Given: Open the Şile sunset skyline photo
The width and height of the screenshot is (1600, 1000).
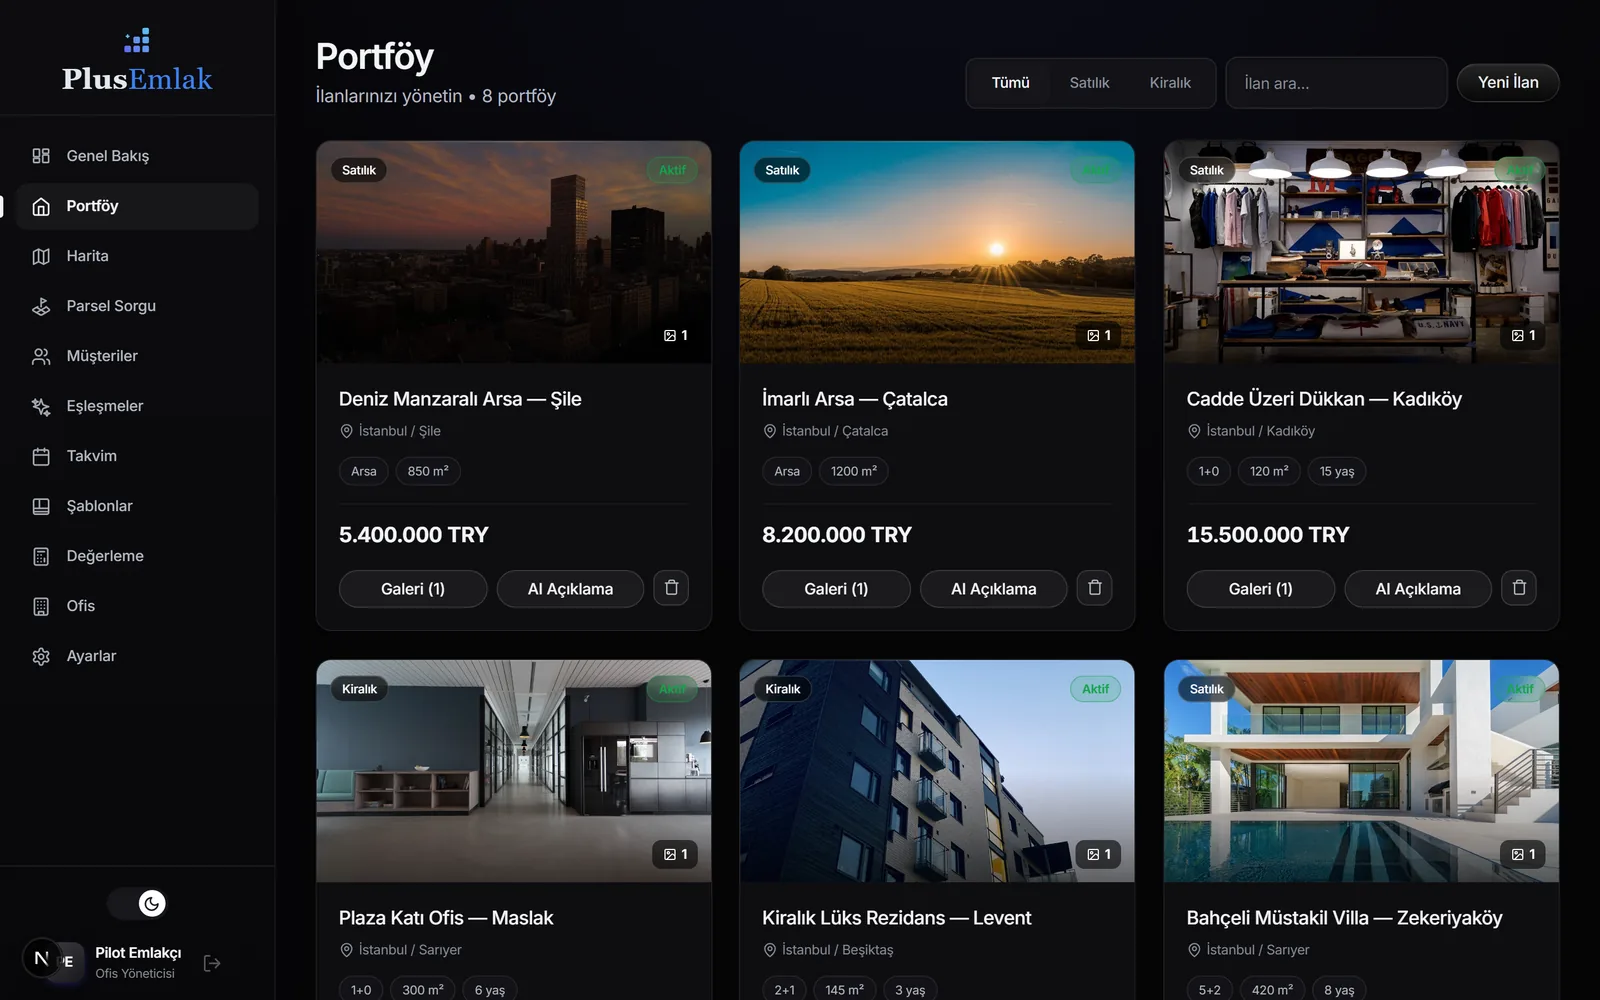Looking at the screenshot, I should 514,252.
